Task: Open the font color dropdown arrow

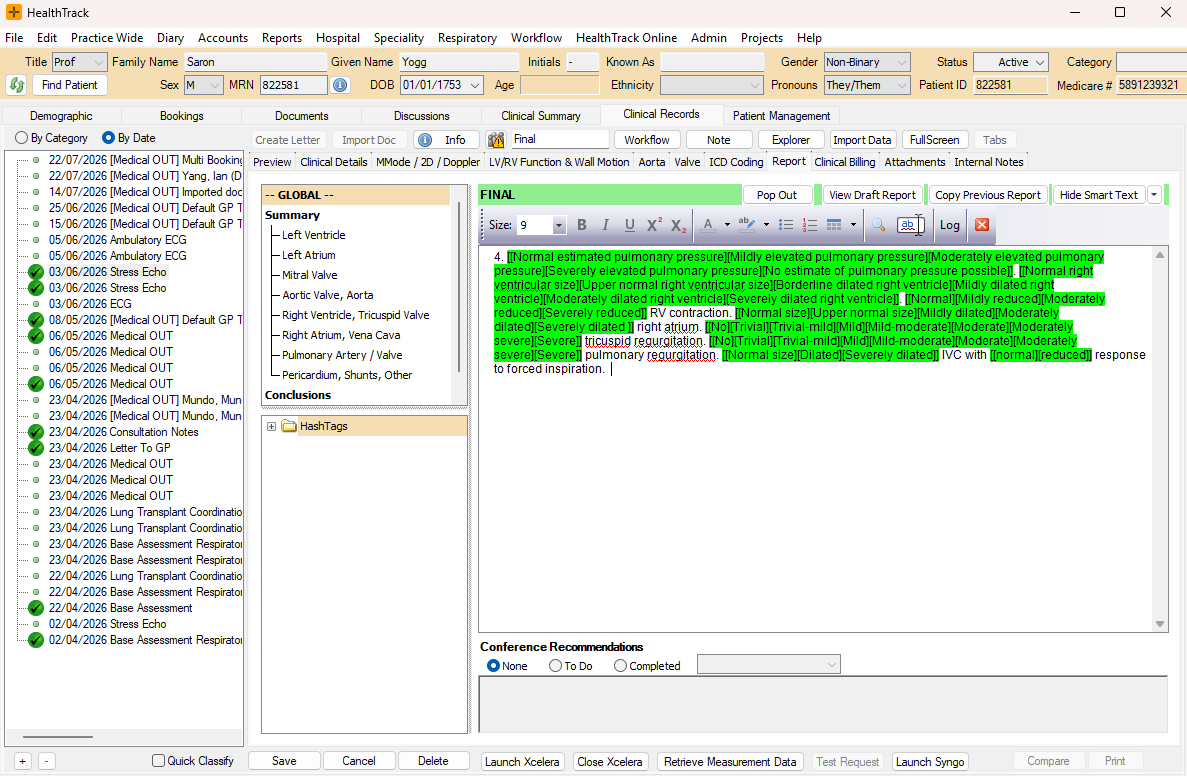Action: pos(727,225)
